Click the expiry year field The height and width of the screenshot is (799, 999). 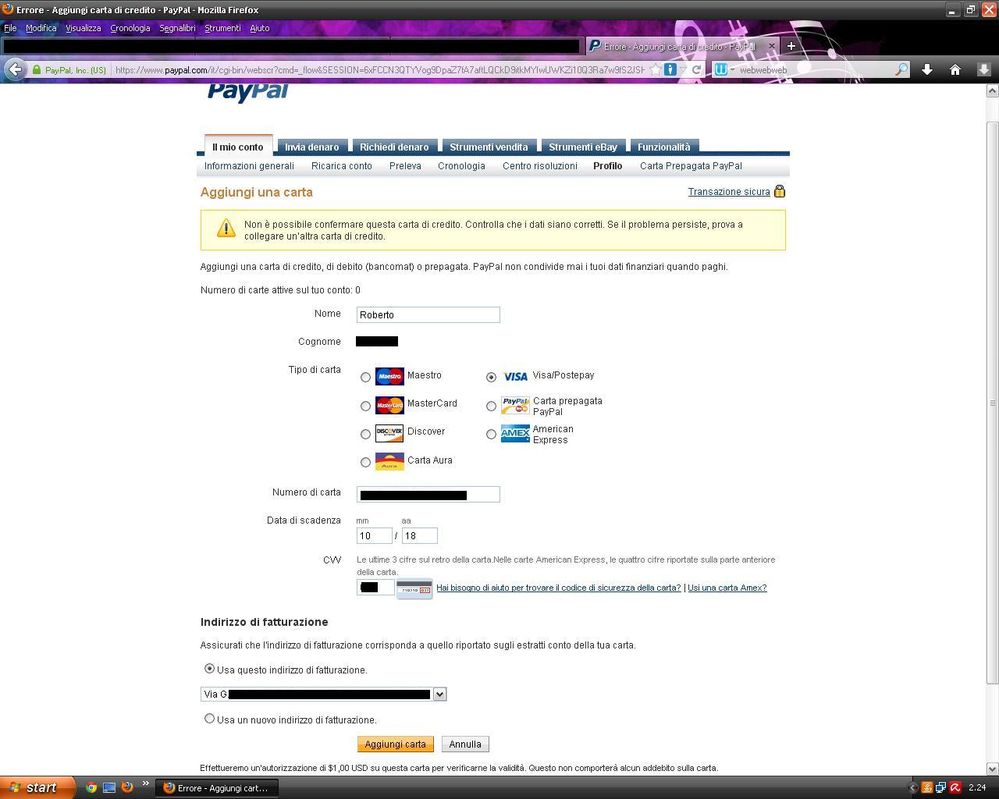click(419, 536)
